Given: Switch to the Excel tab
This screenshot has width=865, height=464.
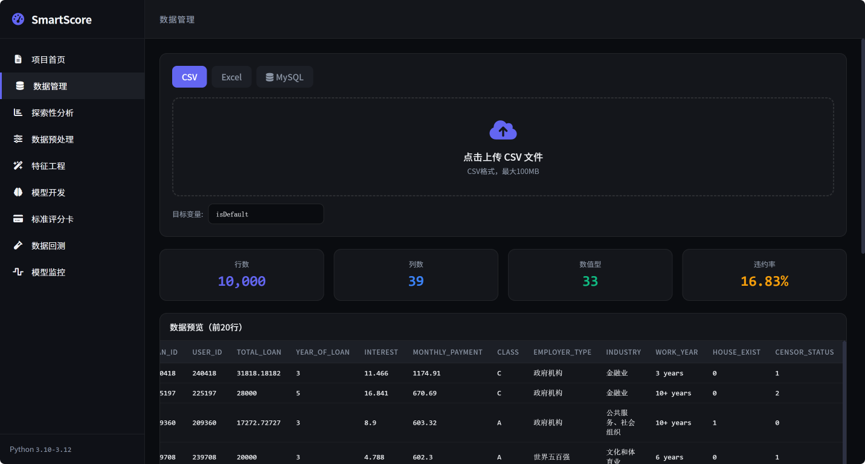Looking at the screenshot, I should pyautogui.click(x=231, y=77).
